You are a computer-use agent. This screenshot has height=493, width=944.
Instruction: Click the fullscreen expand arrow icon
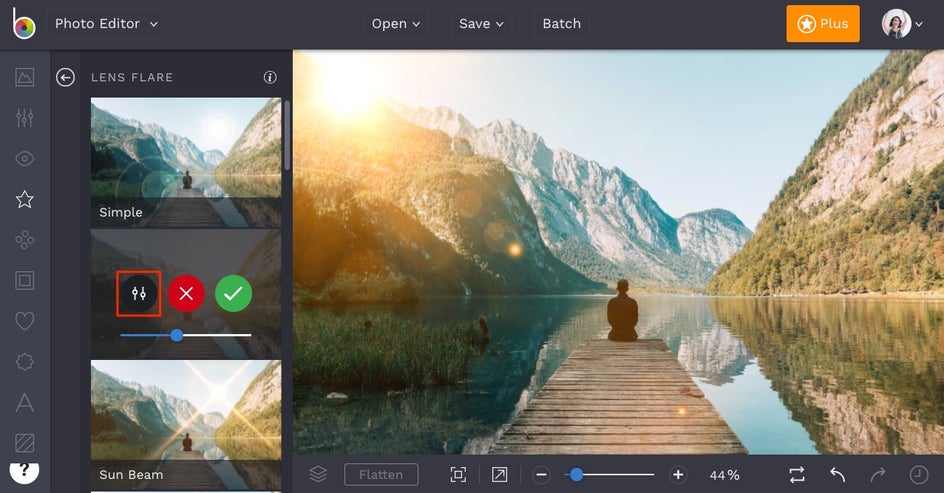pos(499,474)
